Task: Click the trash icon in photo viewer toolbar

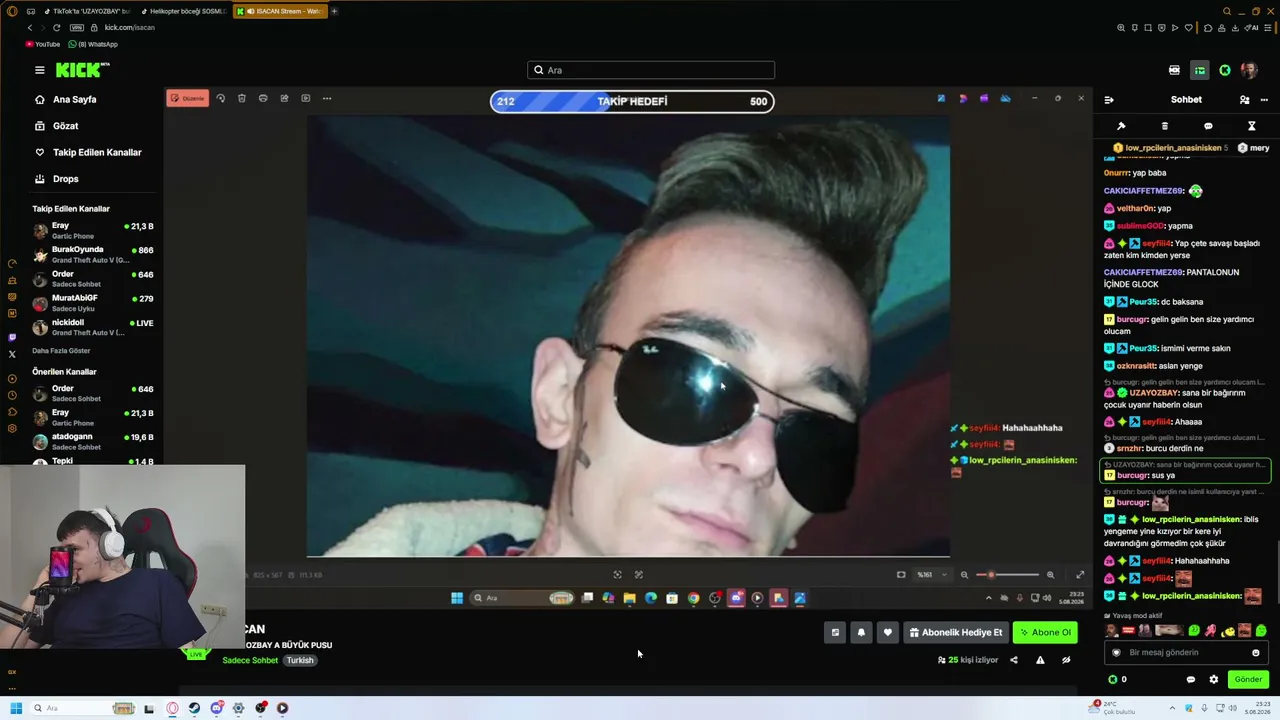Action: (242, 98)
